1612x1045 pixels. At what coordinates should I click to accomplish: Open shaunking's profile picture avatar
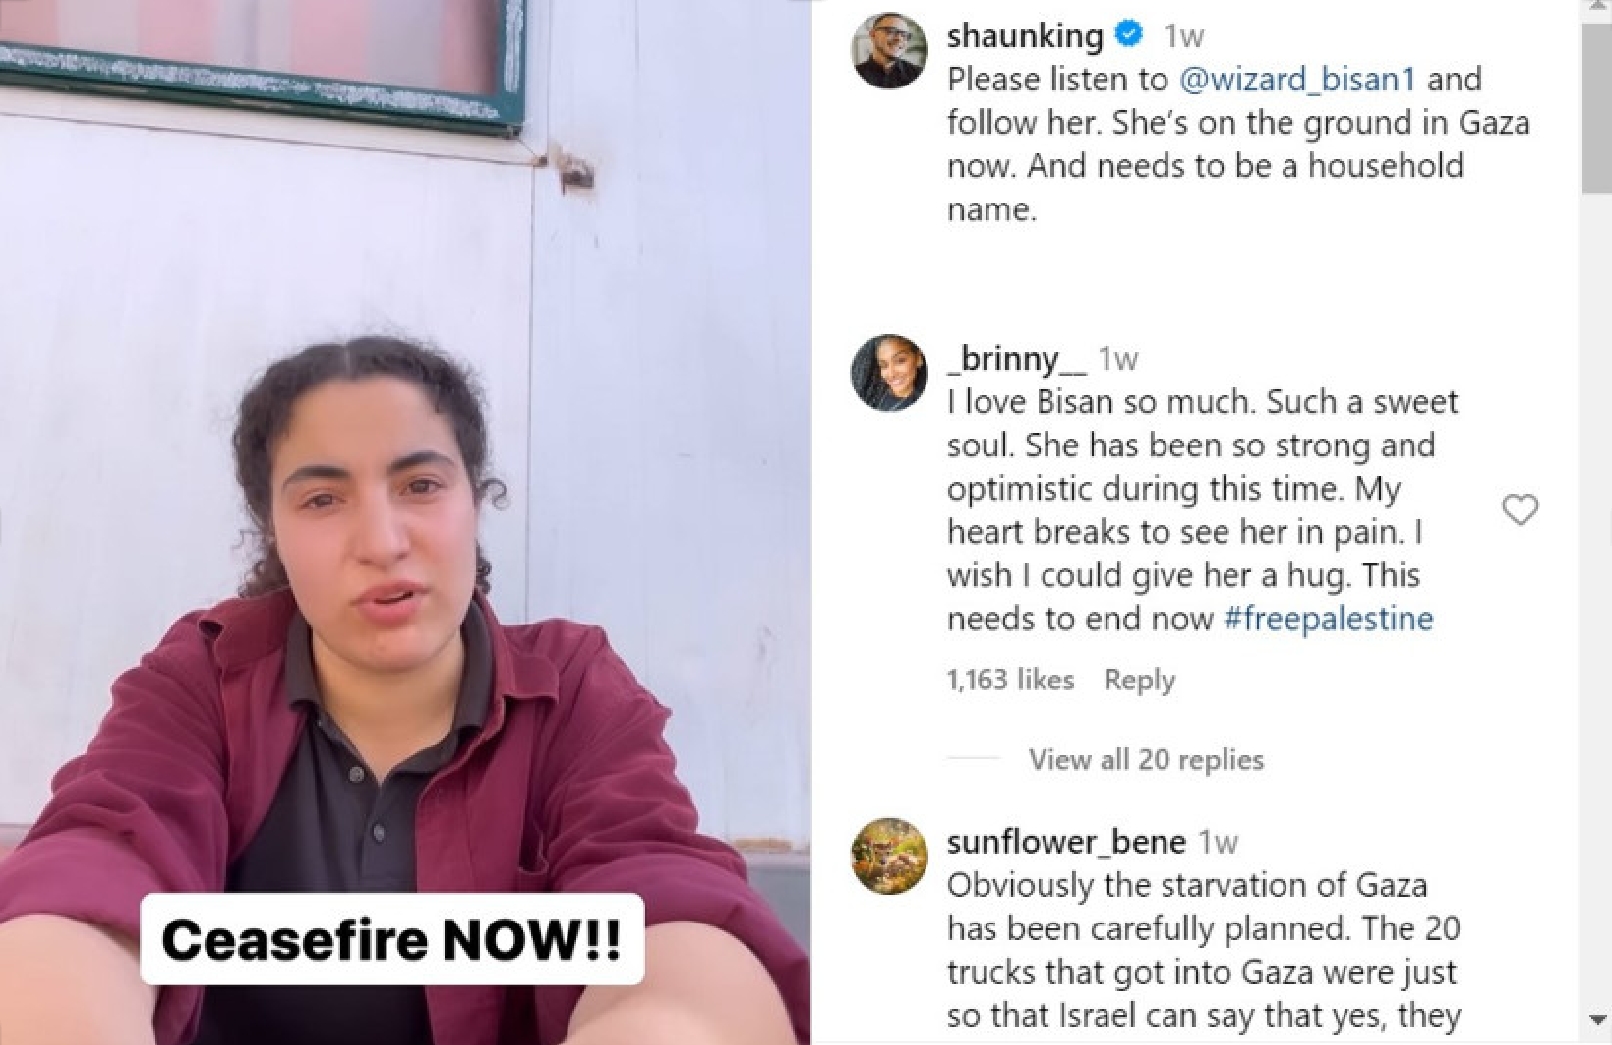(x=889, y=51)
